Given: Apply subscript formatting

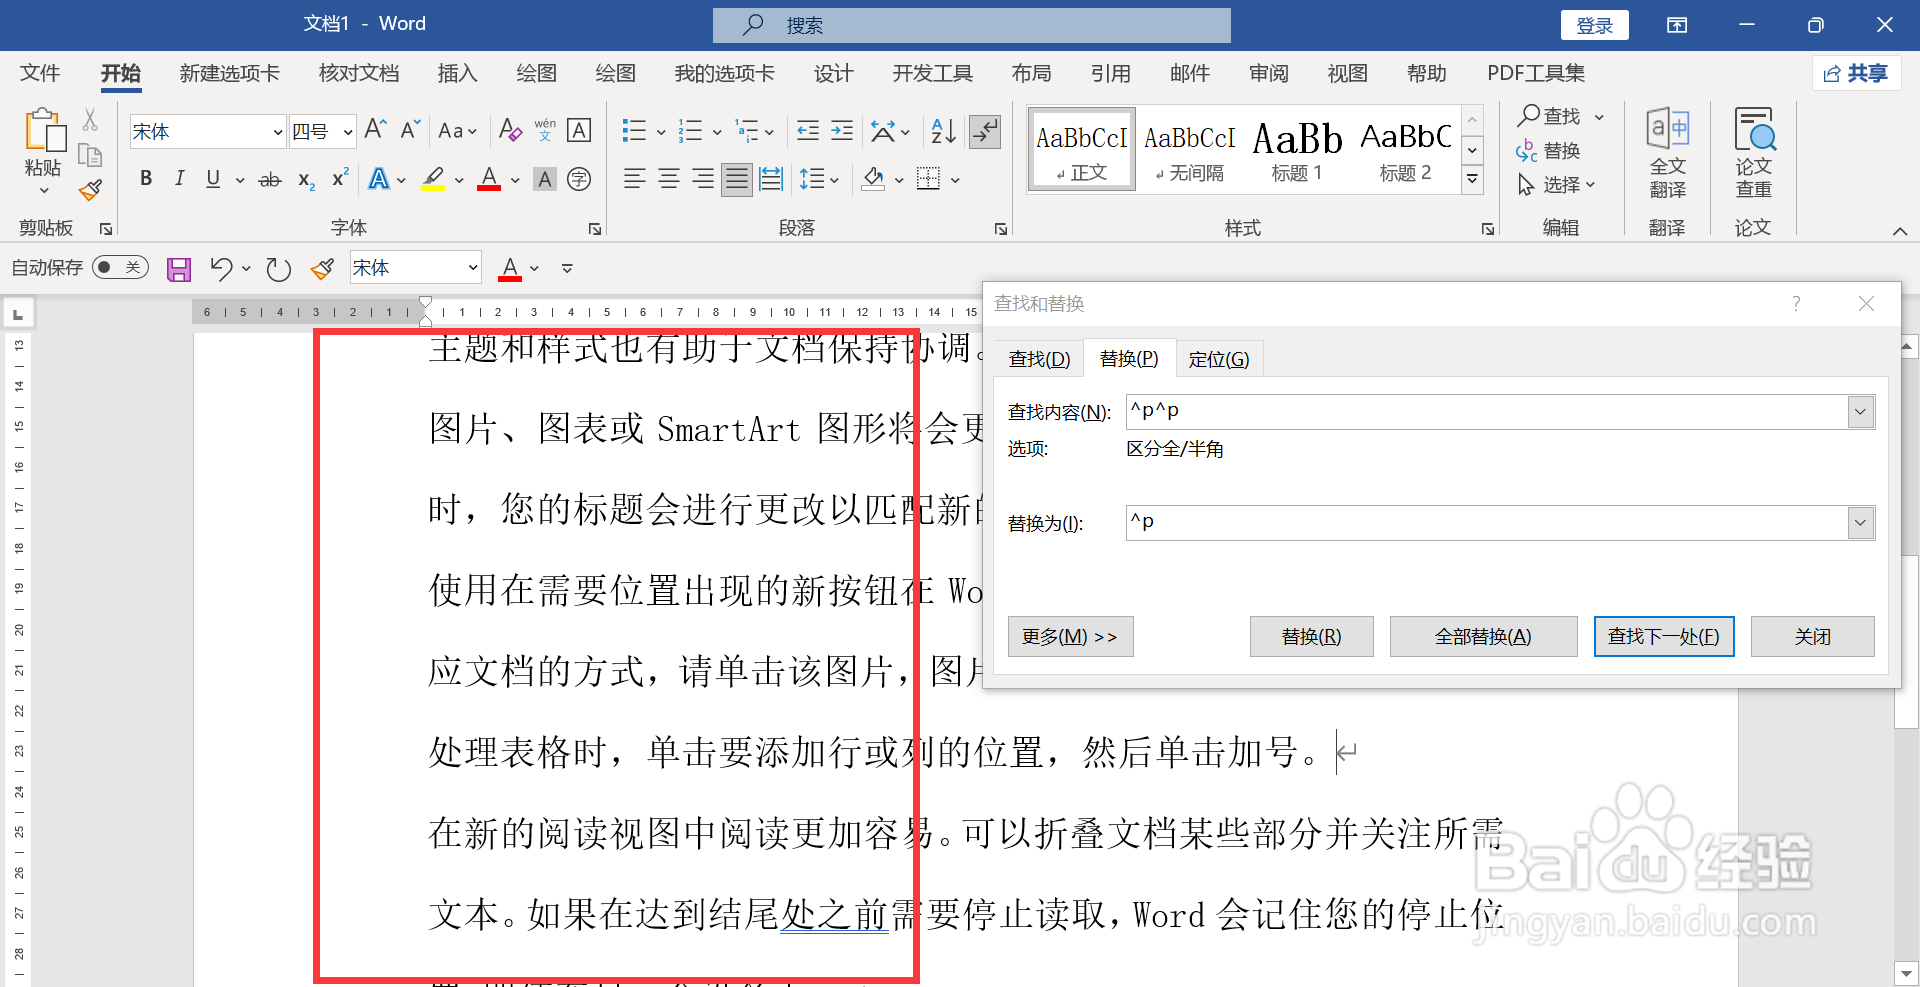Looking at the screenshot, I should pos(306,180).
